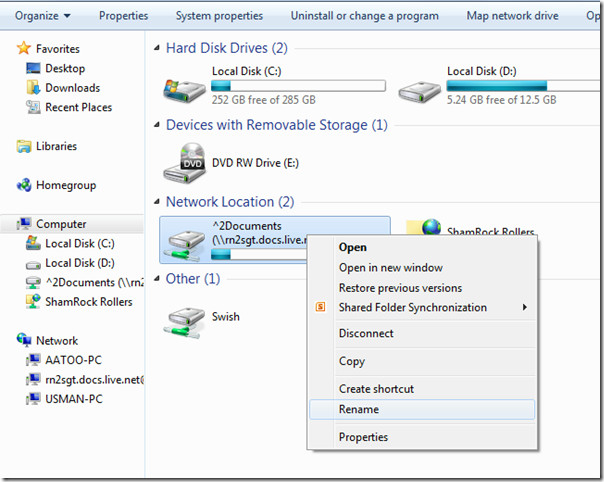This screenshot has height=482, width=604.
Task: Select Downloads in the Favorites list
Action: pyautogui.click(x=72, y=88)
